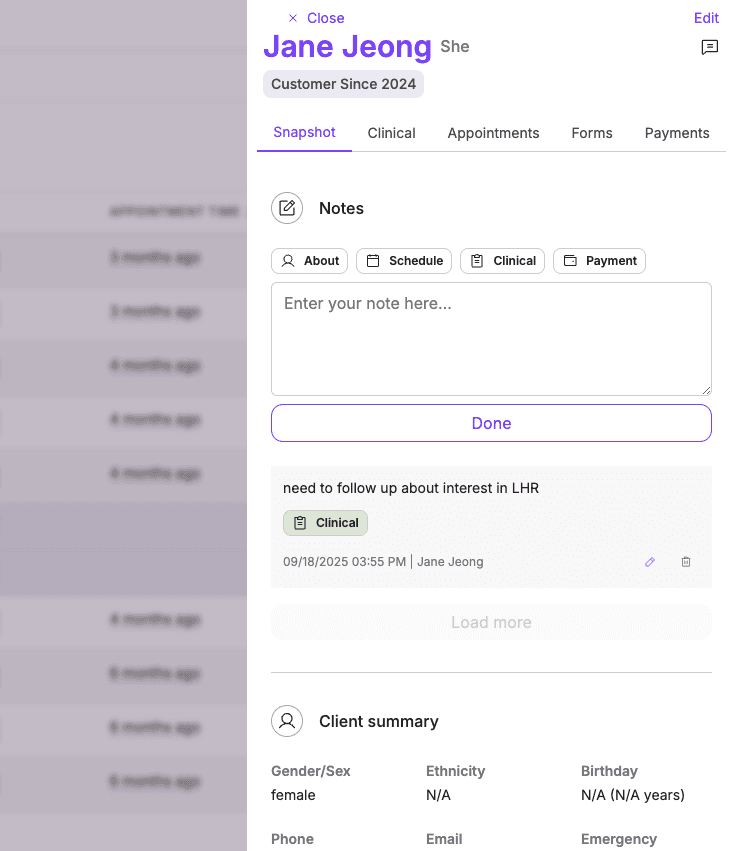Open the Forms tab
Viewport: 732px width, 851px height.
pos(591,133)
